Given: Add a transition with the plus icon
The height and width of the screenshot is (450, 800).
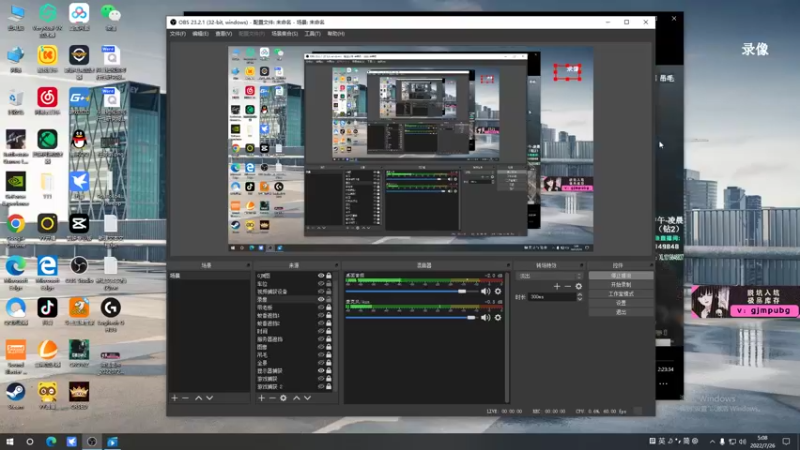Looking at the screenshot, I should pos(557,286).
